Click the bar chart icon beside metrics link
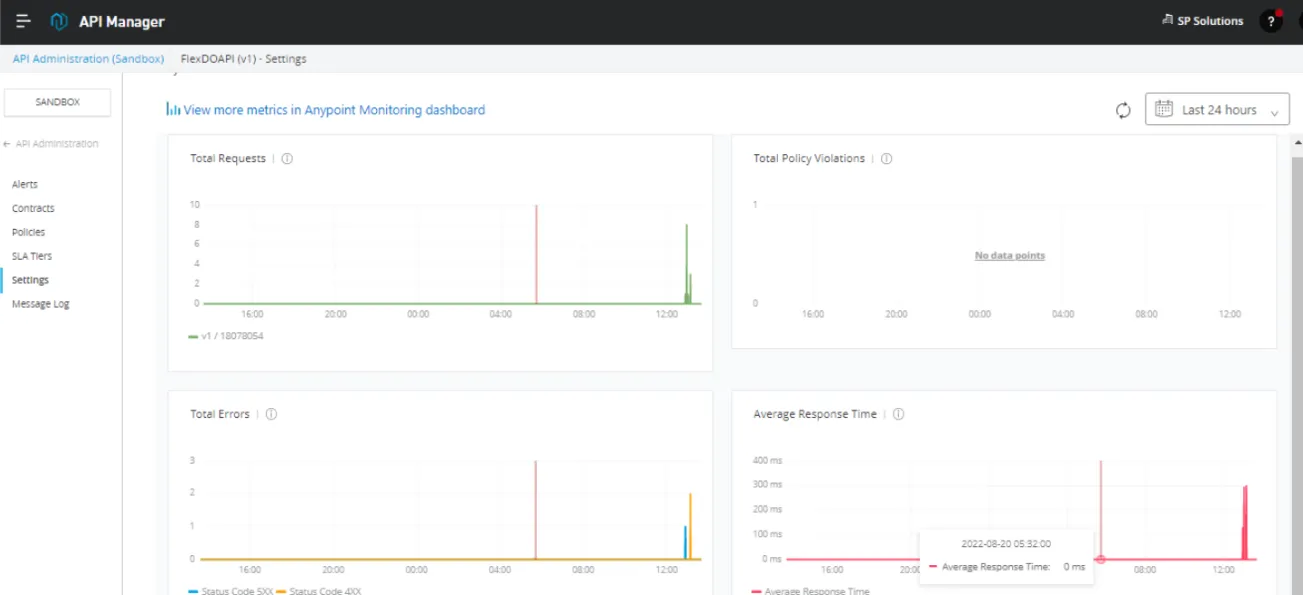 coord(173,109)
